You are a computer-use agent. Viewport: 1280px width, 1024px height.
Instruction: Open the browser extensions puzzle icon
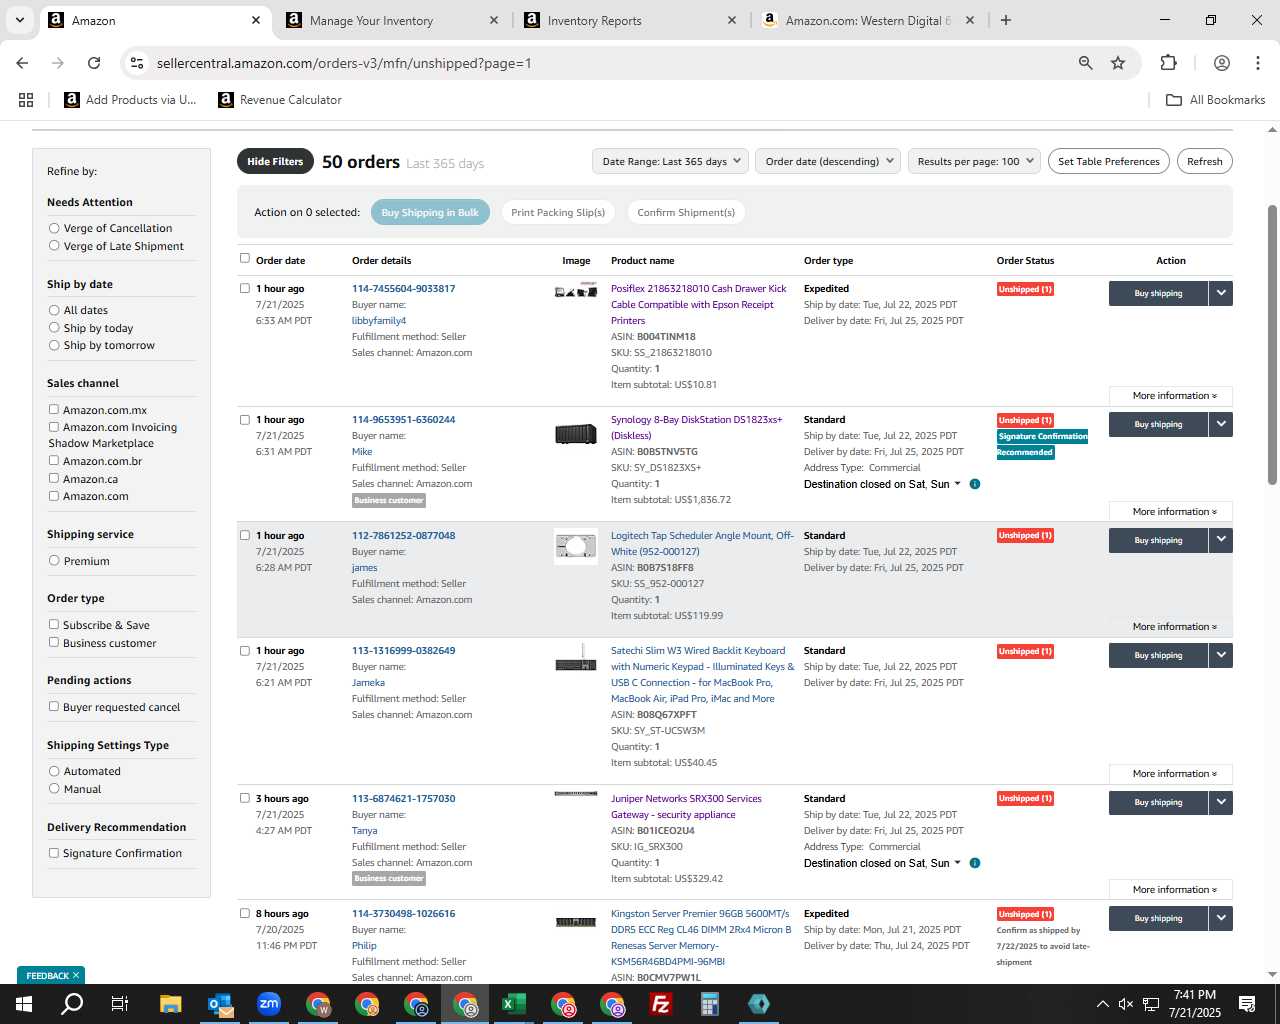1168,63
